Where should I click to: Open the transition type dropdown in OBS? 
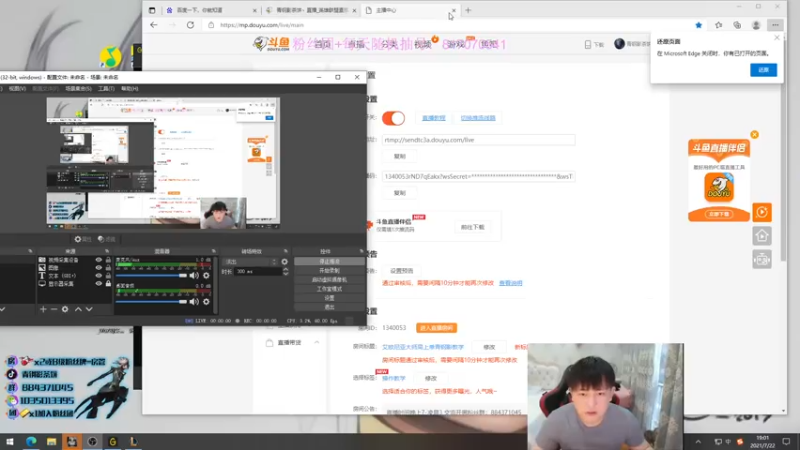pos(250,262)
